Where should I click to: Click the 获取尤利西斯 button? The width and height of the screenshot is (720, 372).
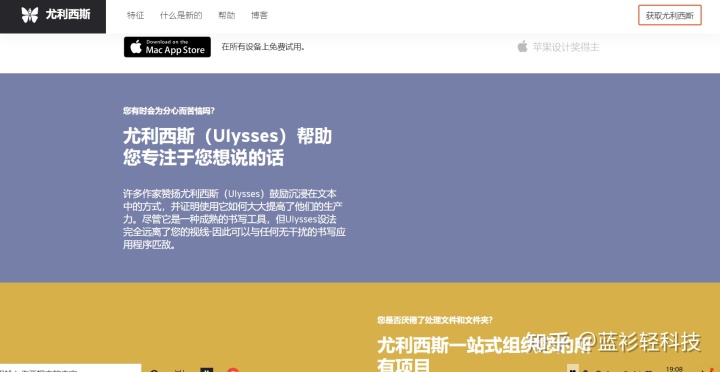669,15
